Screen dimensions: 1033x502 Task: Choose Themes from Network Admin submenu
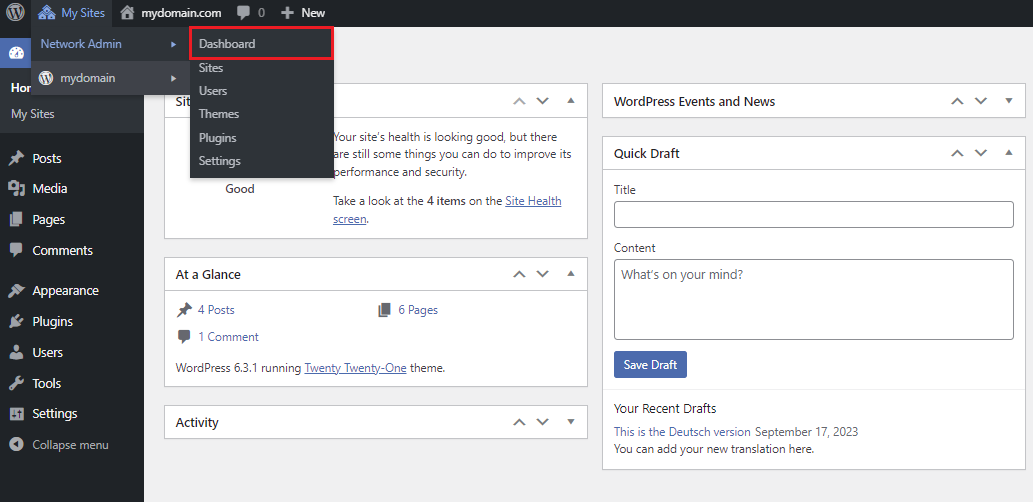[x=219, y=114]
